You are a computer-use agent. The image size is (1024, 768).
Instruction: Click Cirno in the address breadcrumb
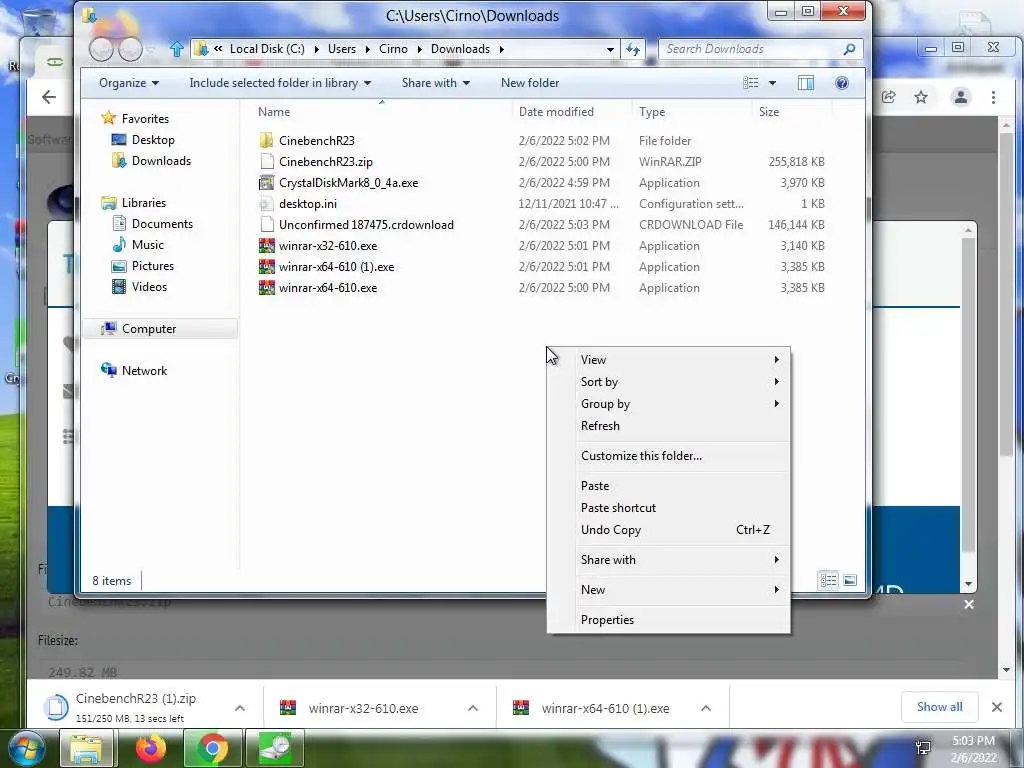[393, 49]
